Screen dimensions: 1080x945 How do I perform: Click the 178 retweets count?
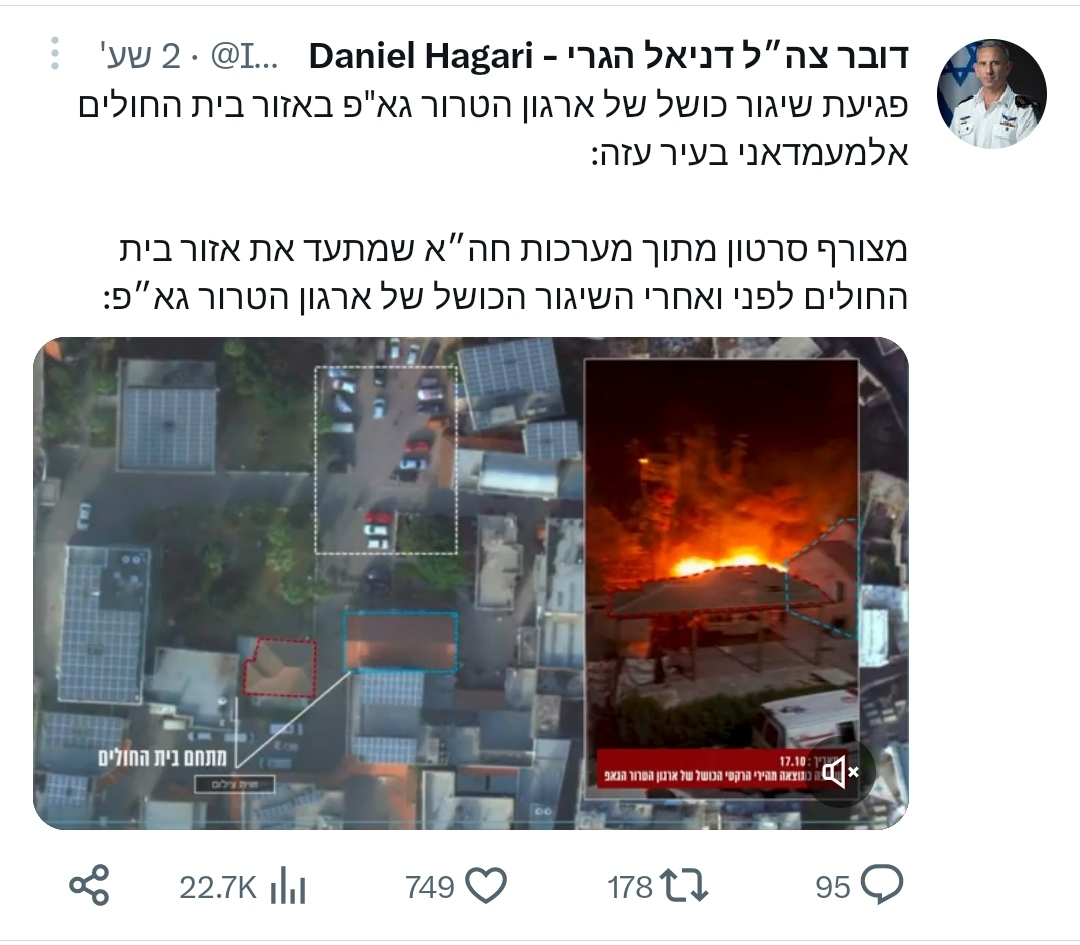[630, 887]
